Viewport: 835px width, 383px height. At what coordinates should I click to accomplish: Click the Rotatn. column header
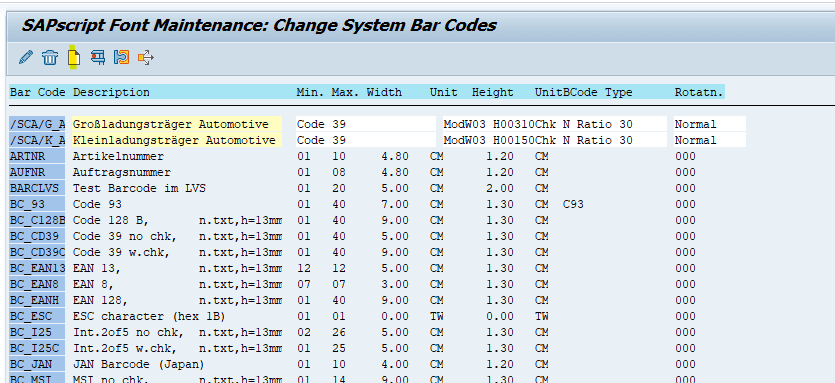coord(699,92)
